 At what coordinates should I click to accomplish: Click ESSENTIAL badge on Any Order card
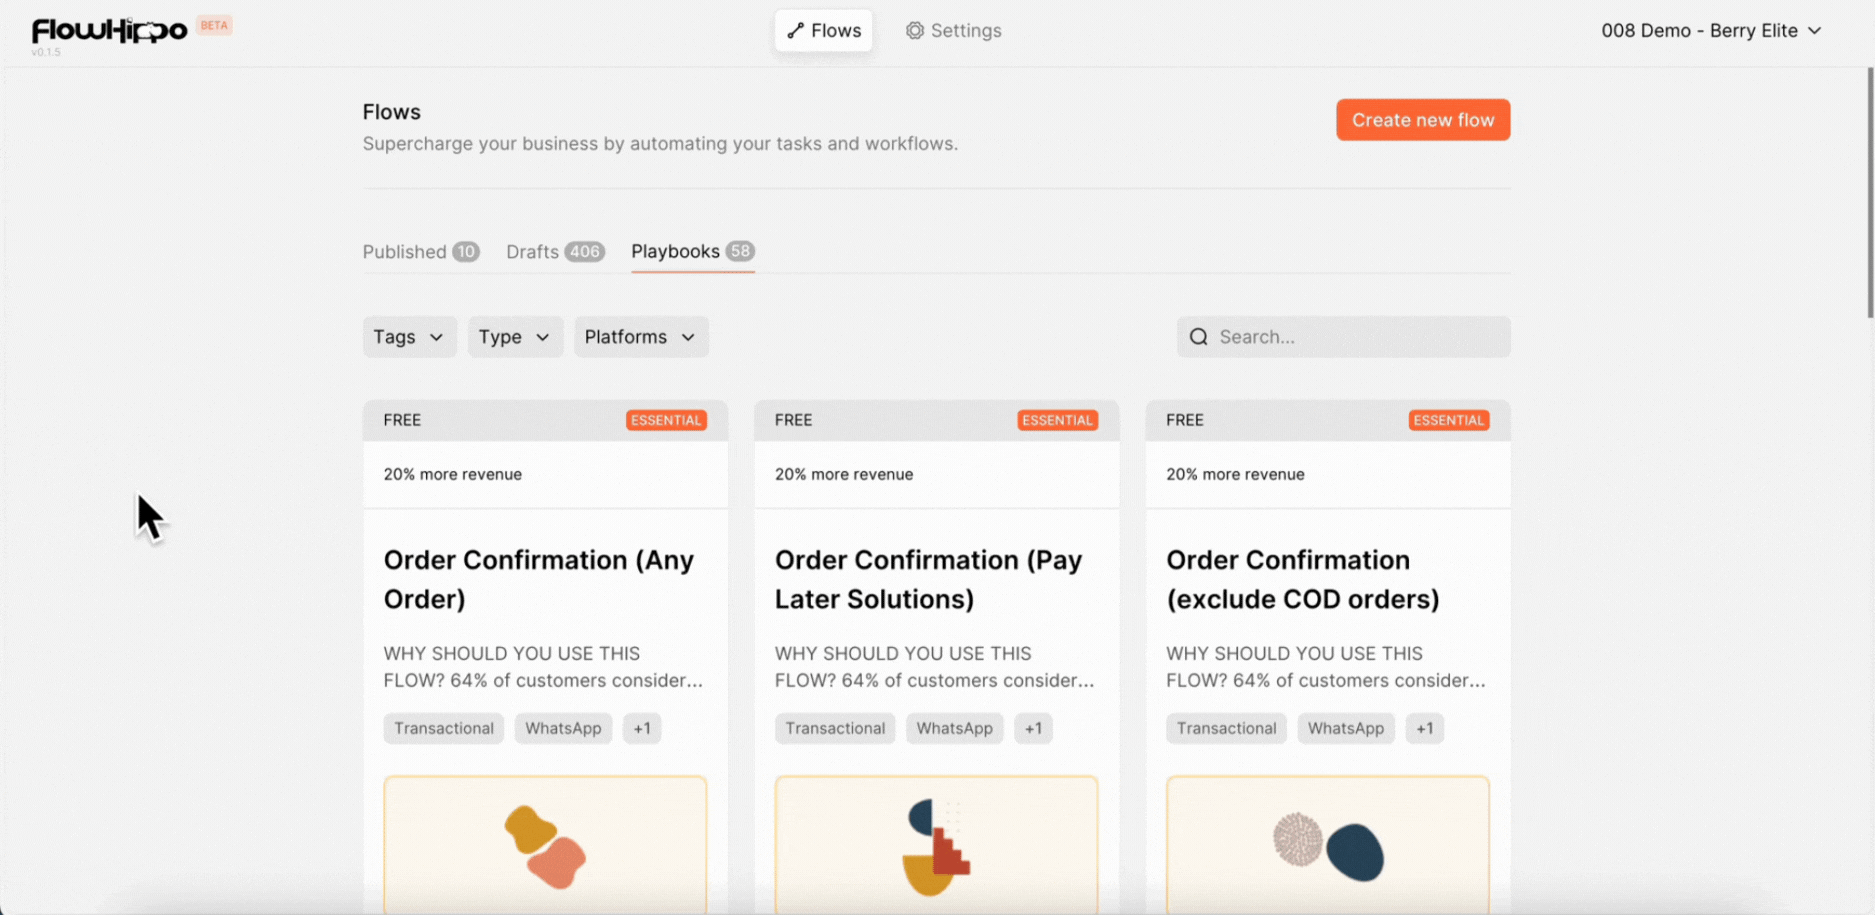(x=666, y=420)
